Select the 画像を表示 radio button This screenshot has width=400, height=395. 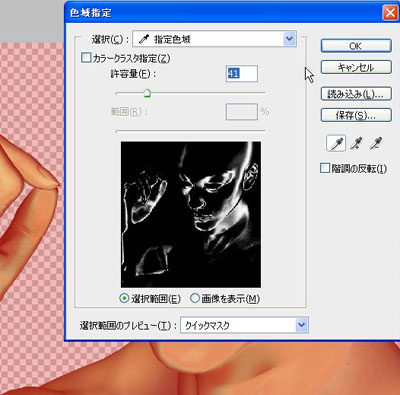pos(195,298)
